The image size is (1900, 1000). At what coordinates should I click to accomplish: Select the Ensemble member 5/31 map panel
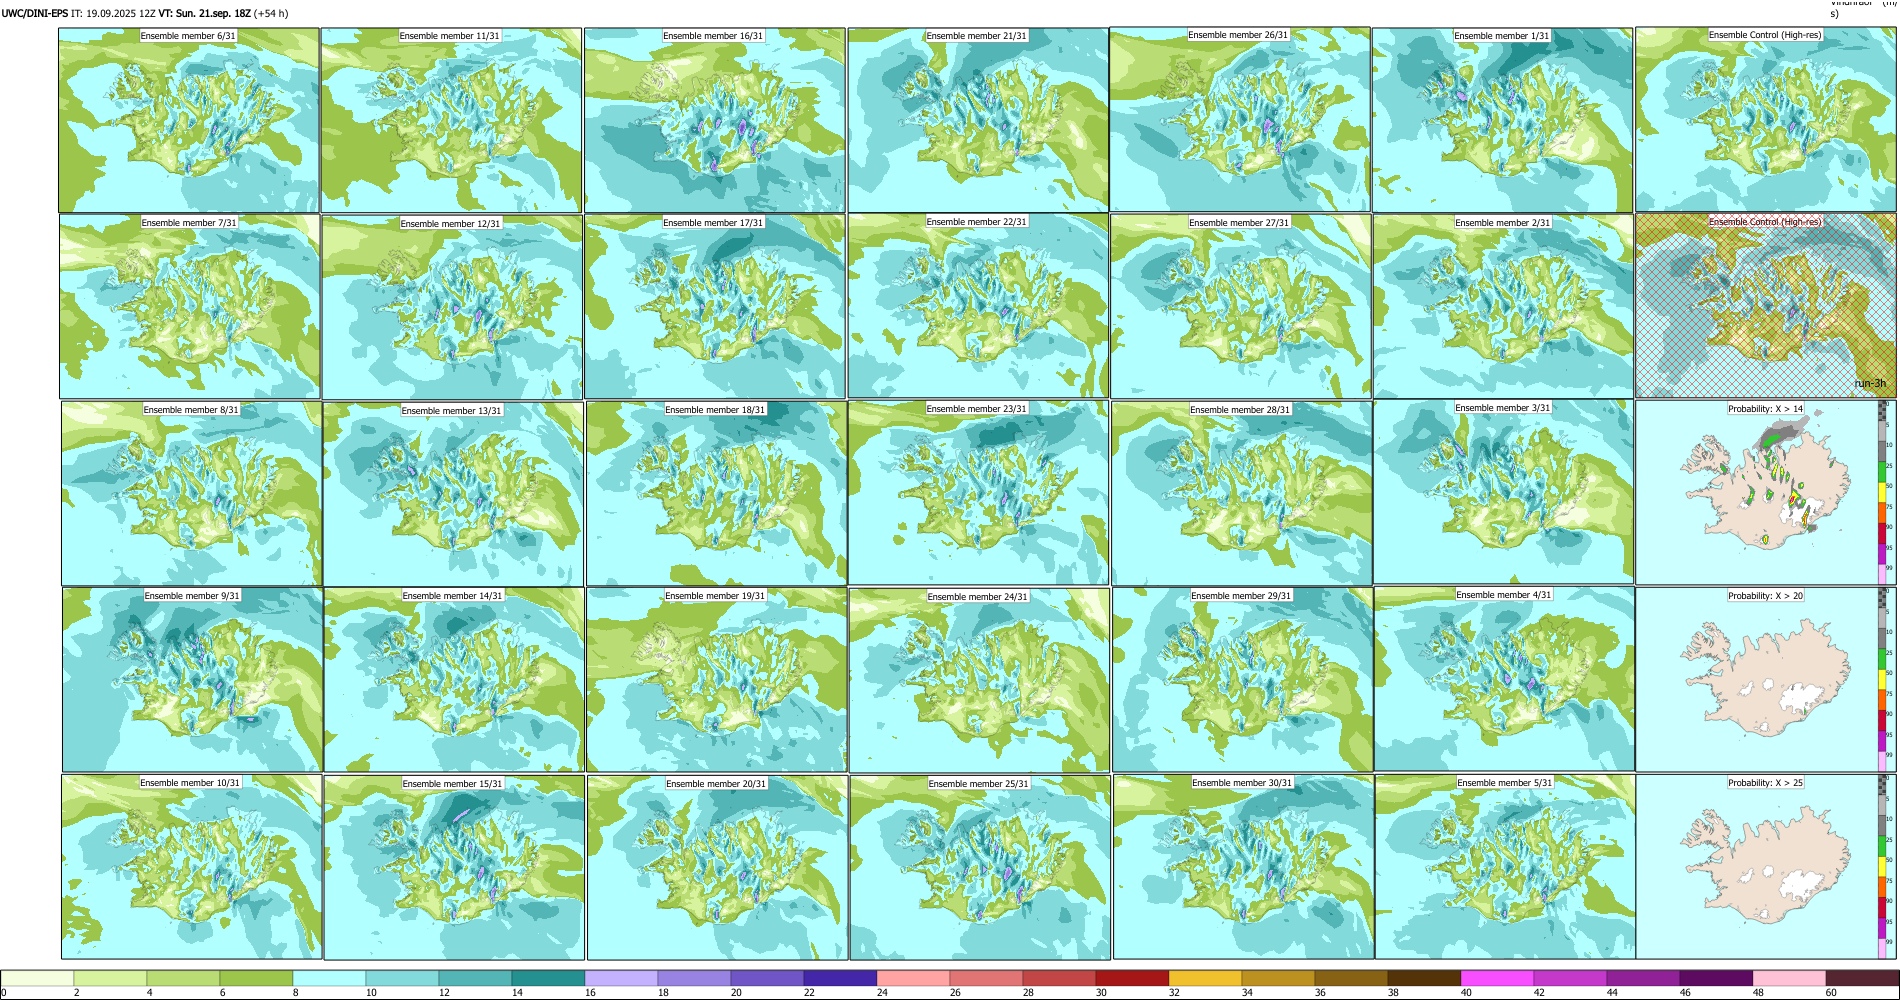tap(1505, 867)
